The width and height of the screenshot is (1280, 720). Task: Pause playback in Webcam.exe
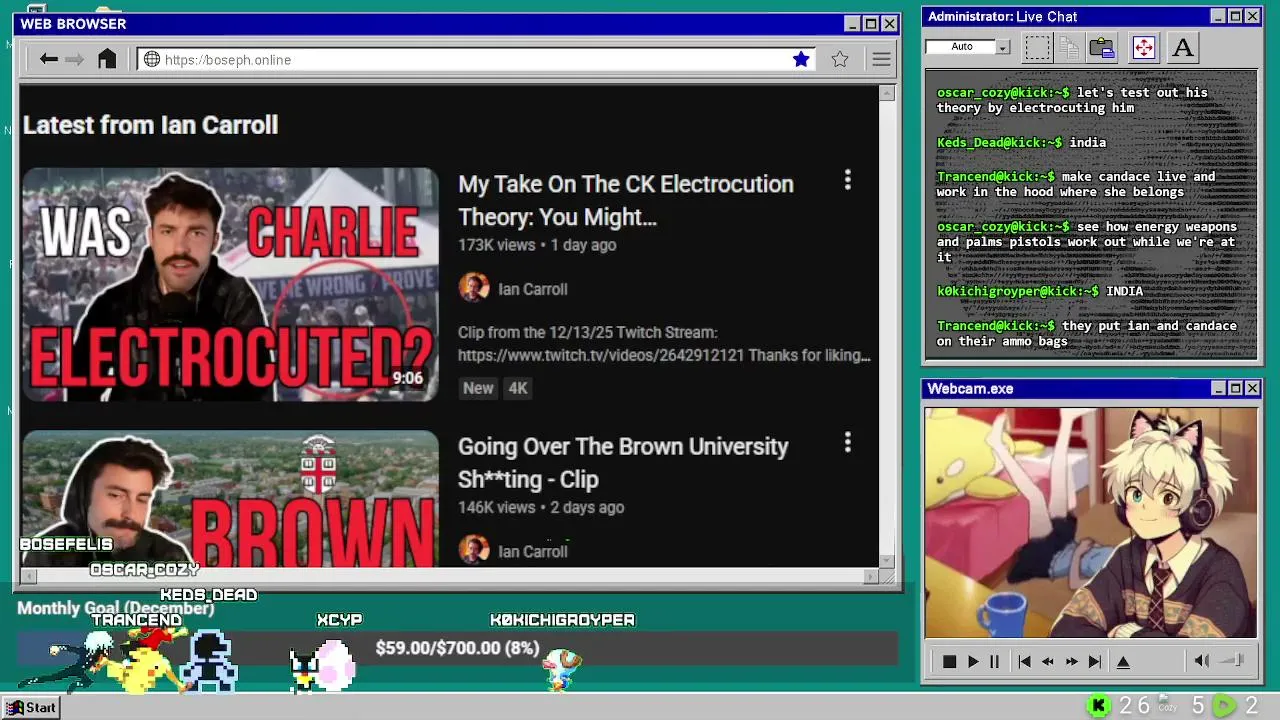[994, 662]
